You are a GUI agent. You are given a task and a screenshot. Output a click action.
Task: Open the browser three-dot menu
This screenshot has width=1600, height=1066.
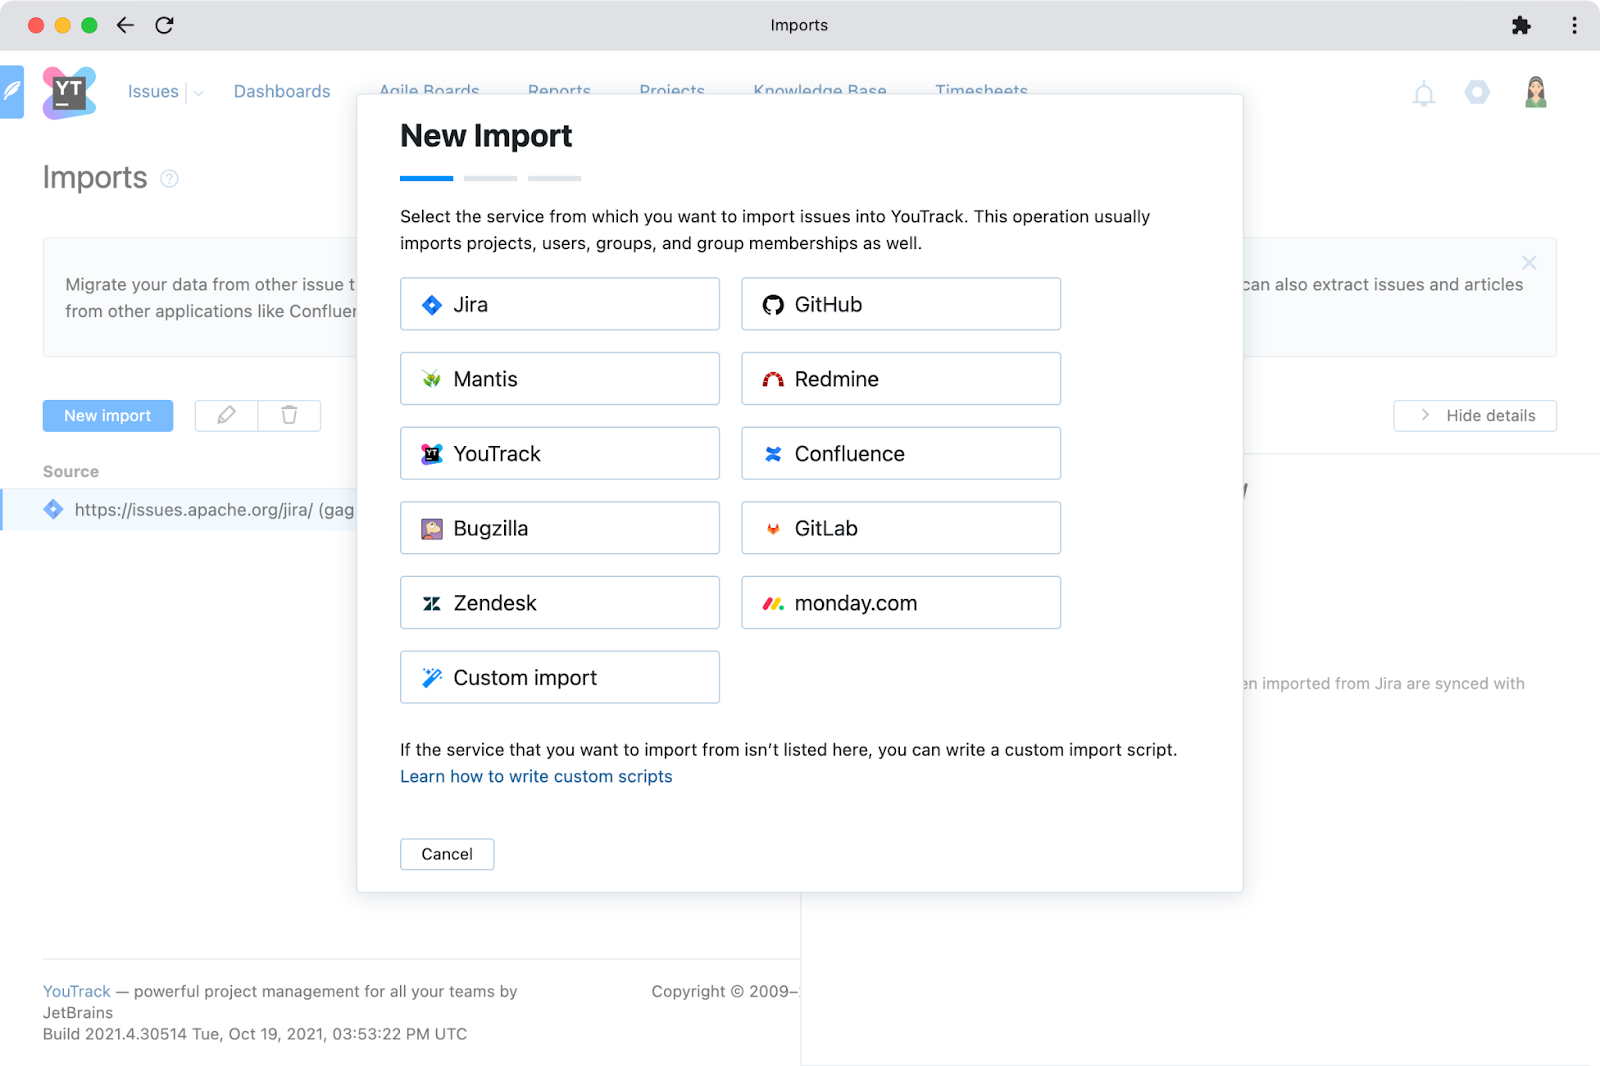[1574, 25]
